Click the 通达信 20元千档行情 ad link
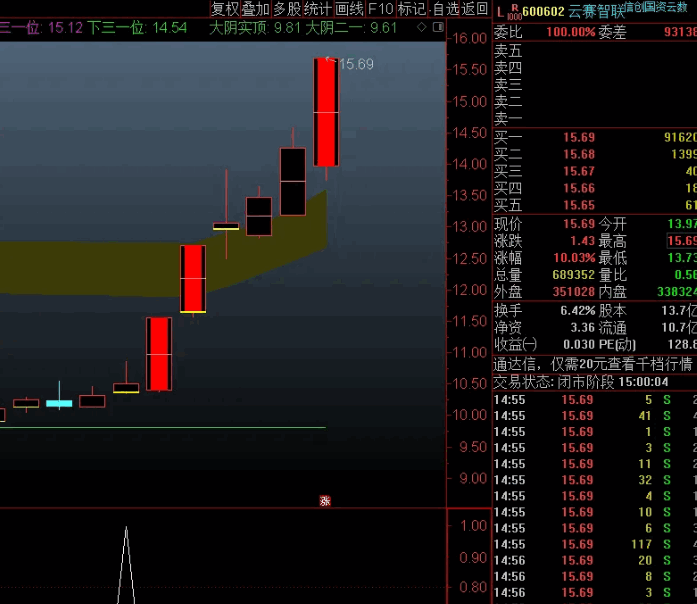697x604 pixels. (593, 364)
